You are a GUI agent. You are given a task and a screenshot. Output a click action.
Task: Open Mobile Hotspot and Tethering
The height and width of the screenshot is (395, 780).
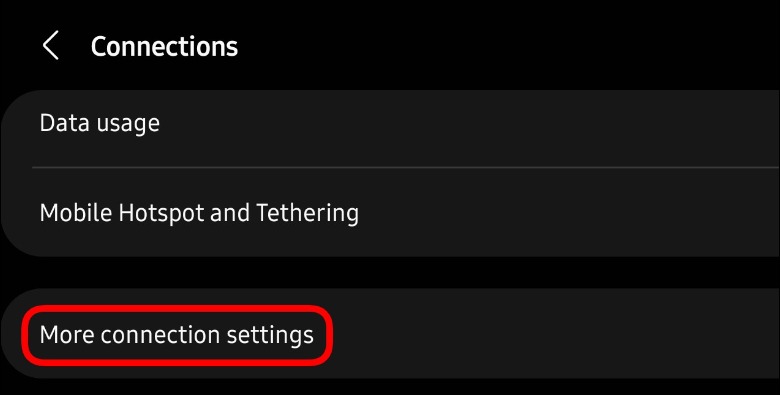[390, 213]
